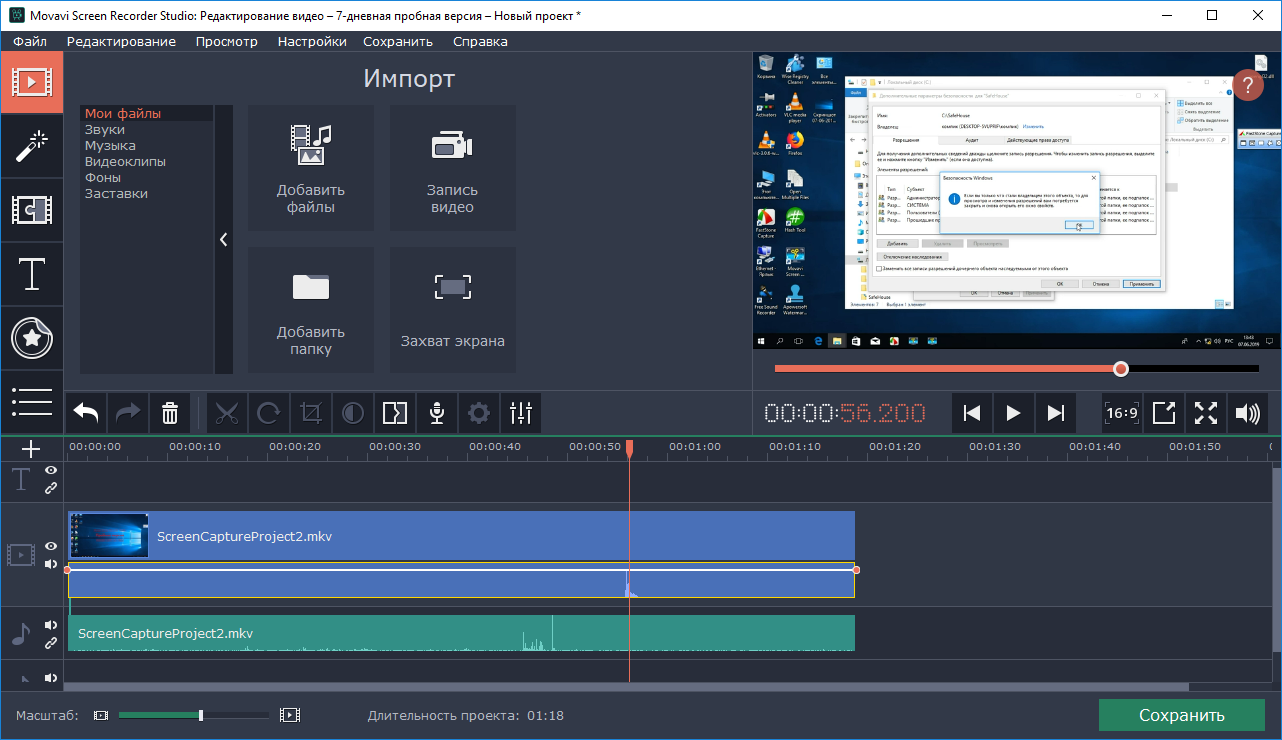
Task: Zoom in timeline with large filmstrip icon
Action: (x=290, y=715)
